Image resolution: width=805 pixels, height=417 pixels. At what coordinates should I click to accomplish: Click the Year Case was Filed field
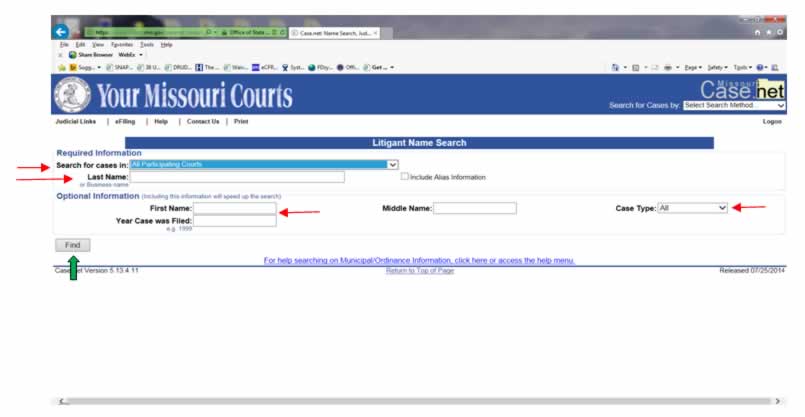235,221
